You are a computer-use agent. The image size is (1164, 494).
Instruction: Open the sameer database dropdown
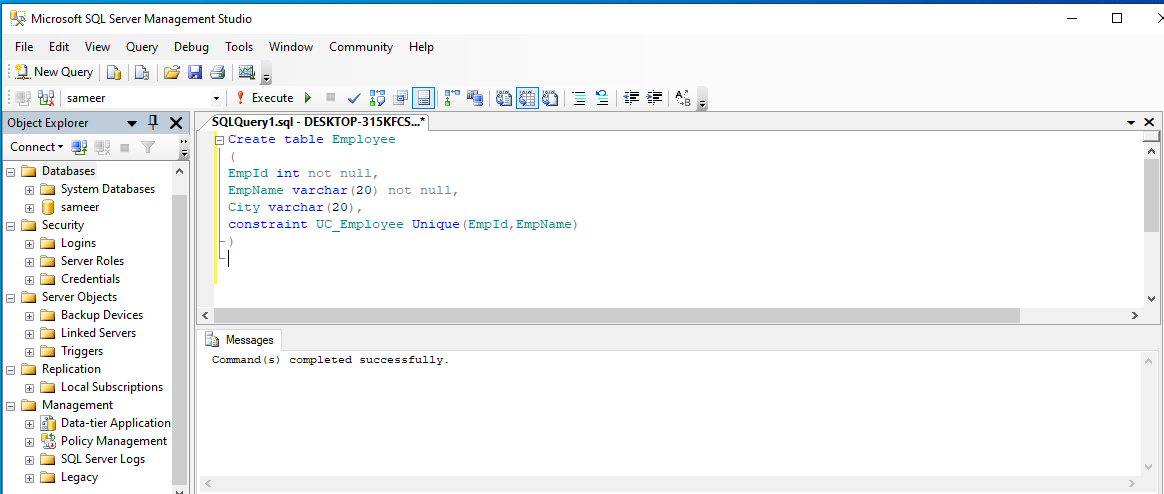pos(217,98)
